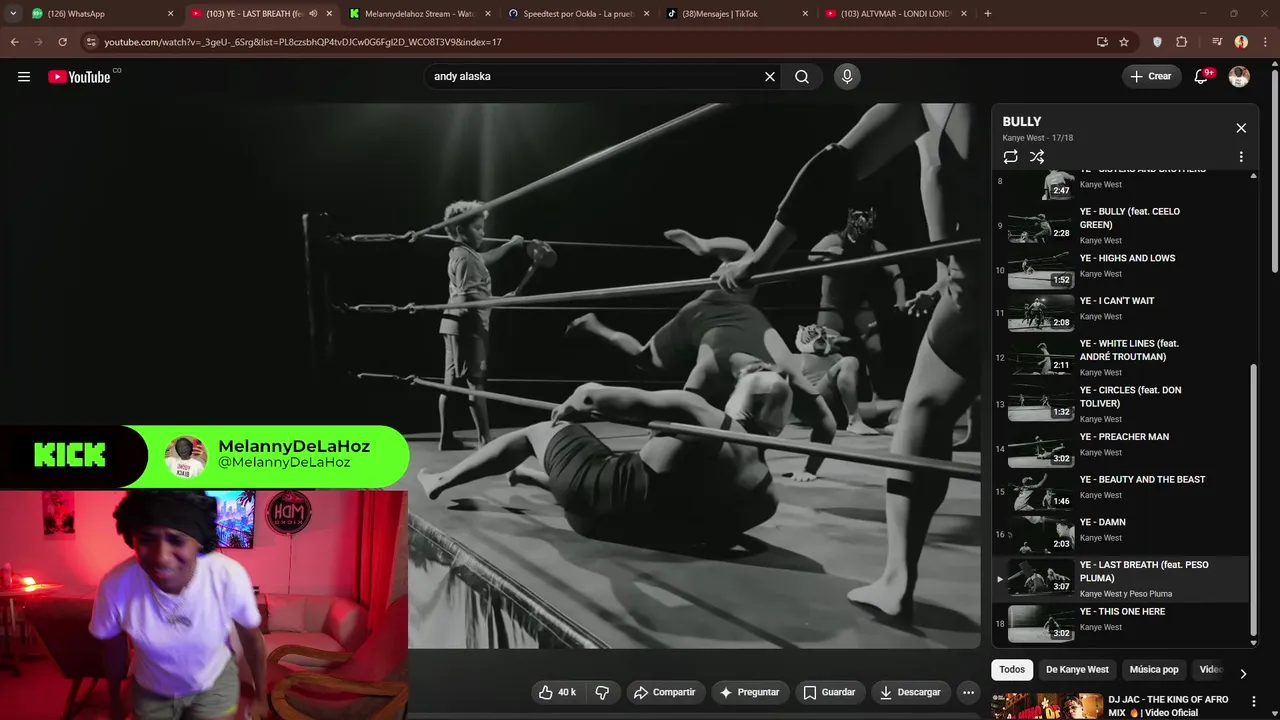Dislike the video with the thumbs down
1280x720 pixels.
(602, 692)
